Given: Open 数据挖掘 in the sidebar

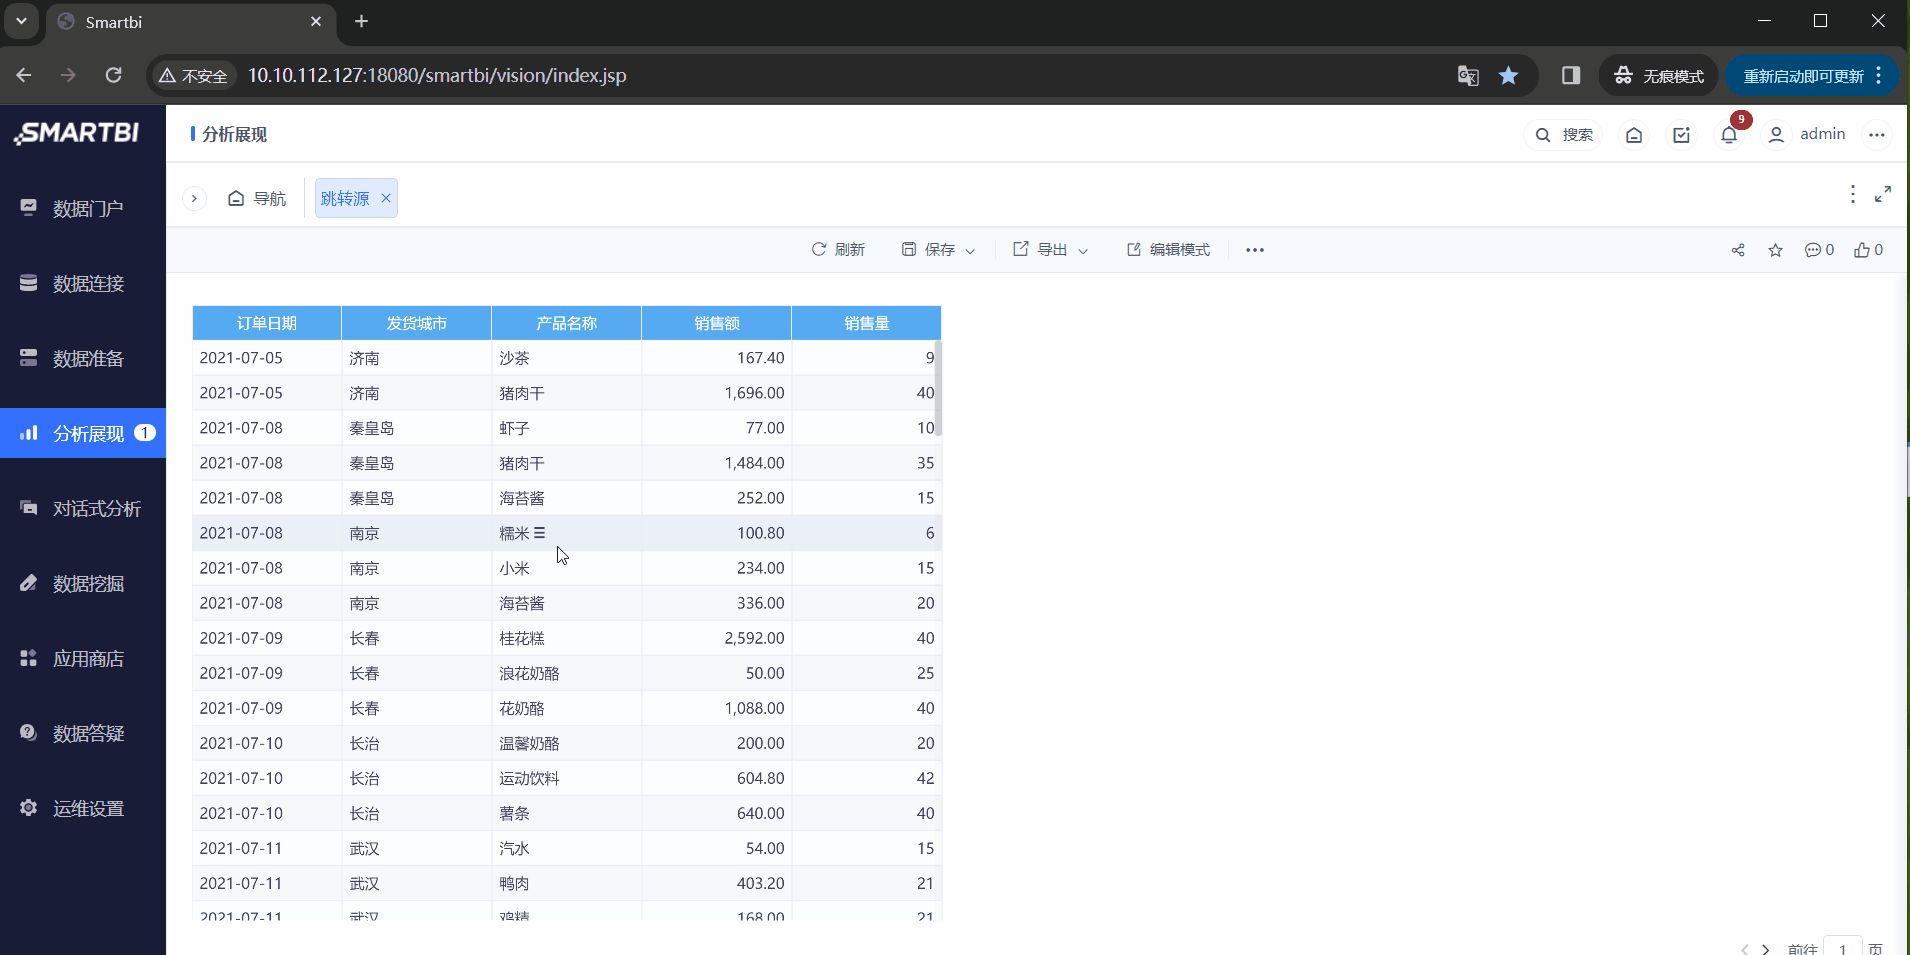Looking at the screenshot, I should coord(83,583).
